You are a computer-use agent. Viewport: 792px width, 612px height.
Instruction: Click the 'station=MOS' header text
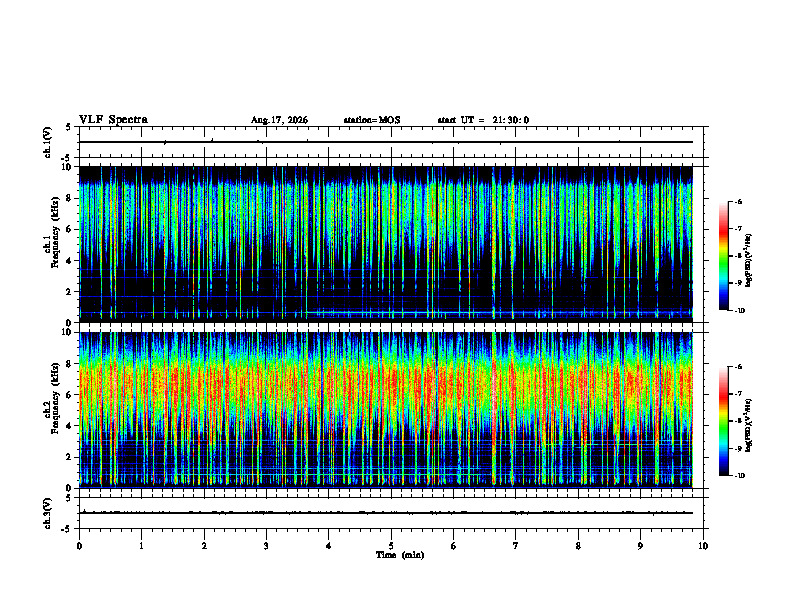[x=372, y=120]
